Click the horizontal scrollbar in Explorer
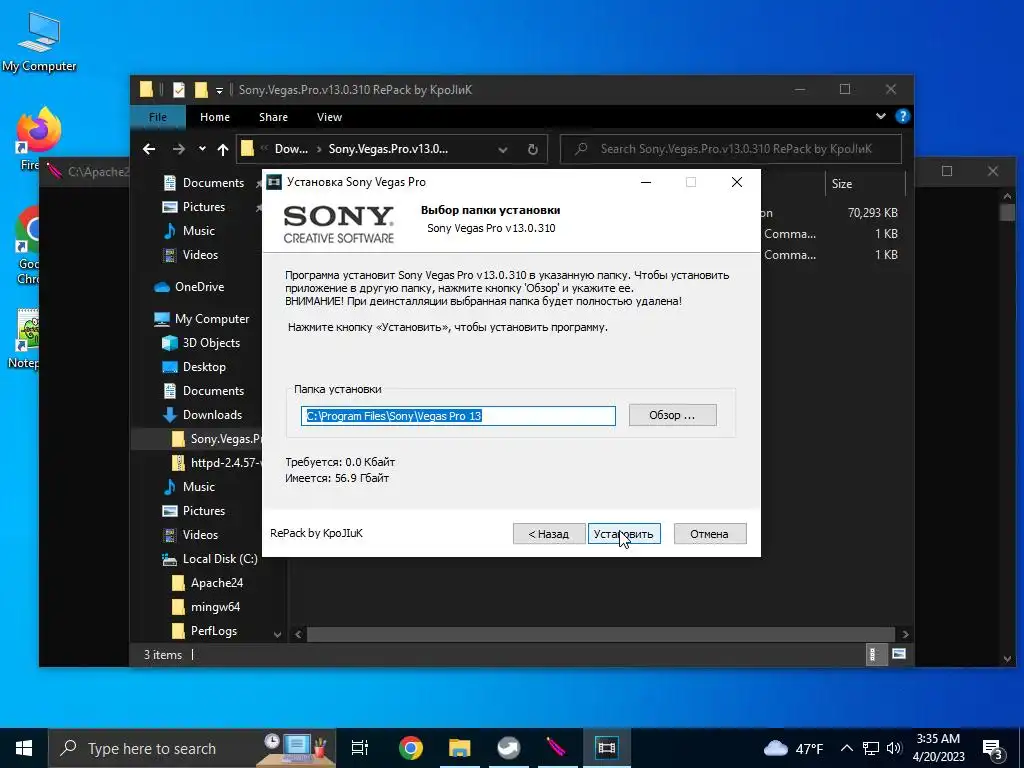Image resolution: width=1024 pixels, height=768 pixels. tap(601, 634)
